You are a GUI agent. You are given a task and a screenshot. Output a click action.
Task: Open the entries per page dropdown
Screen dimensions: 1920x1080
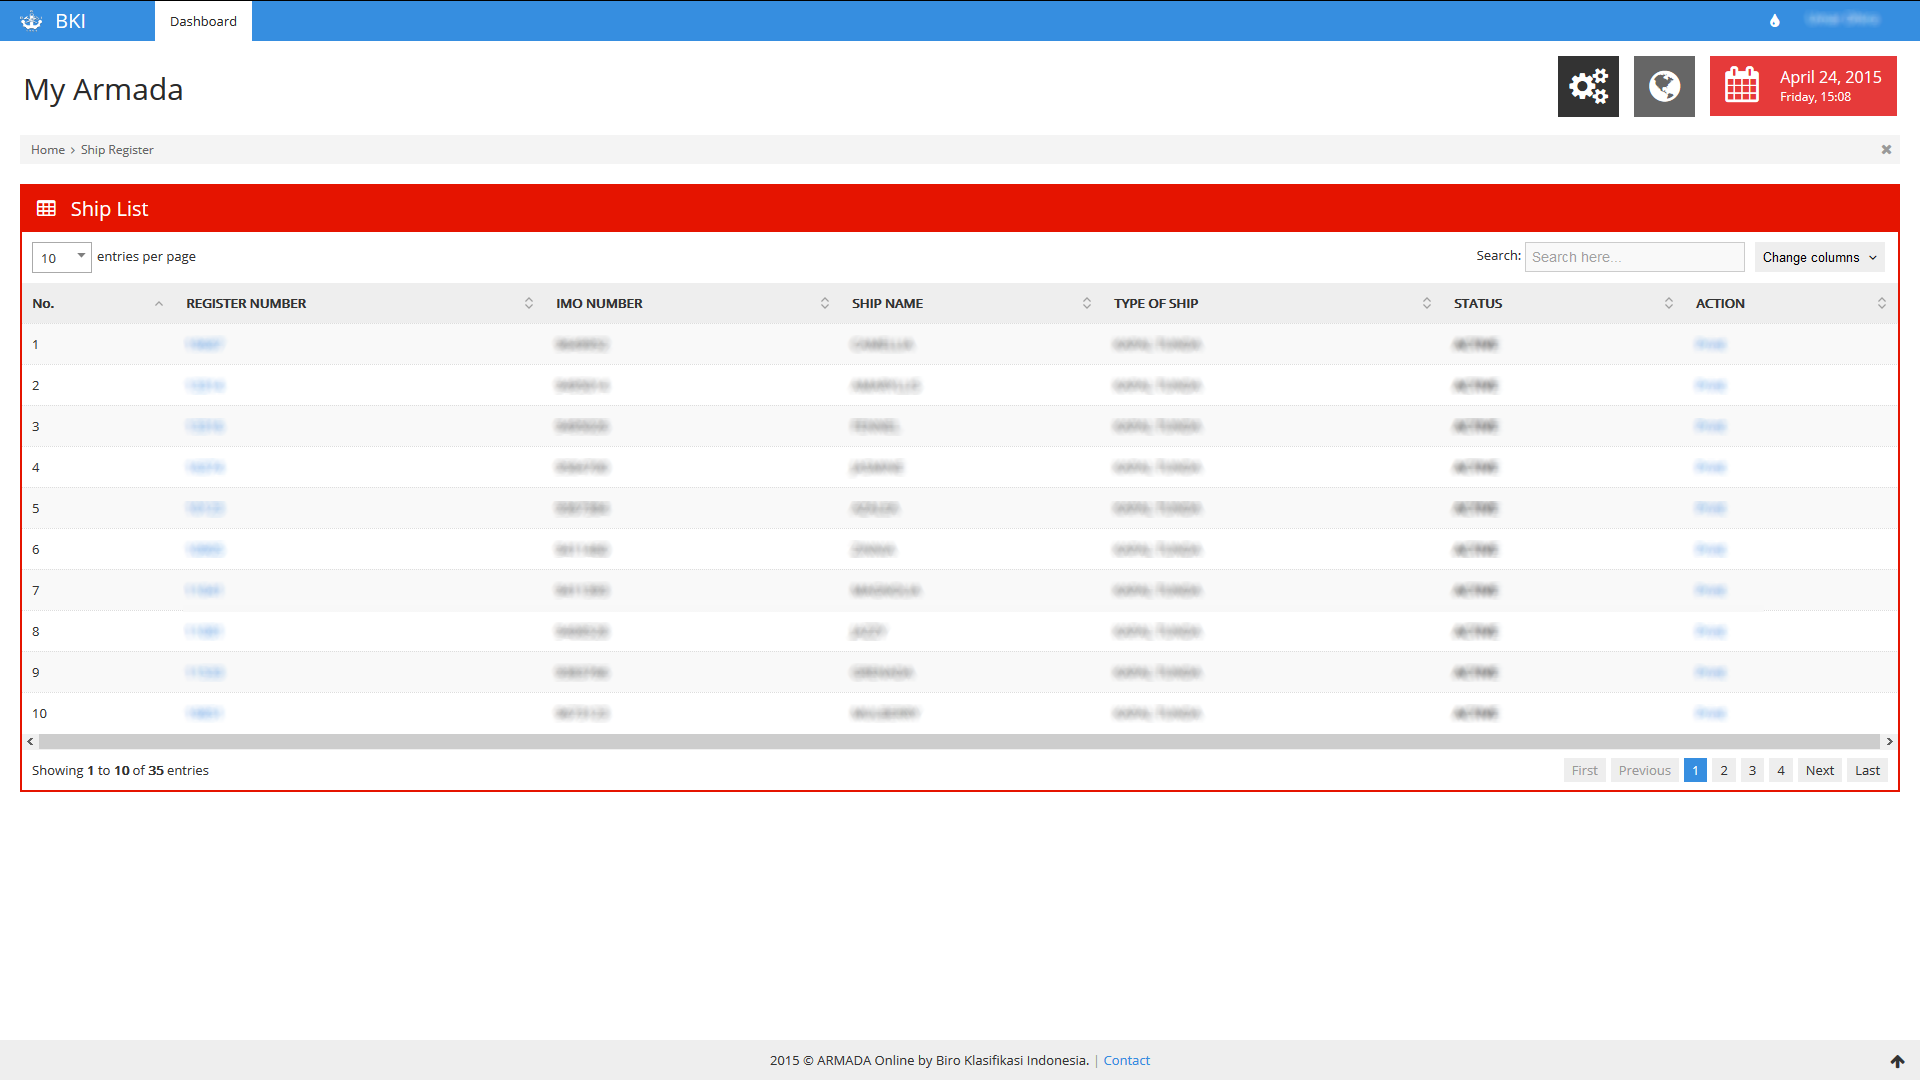point(61,258)
